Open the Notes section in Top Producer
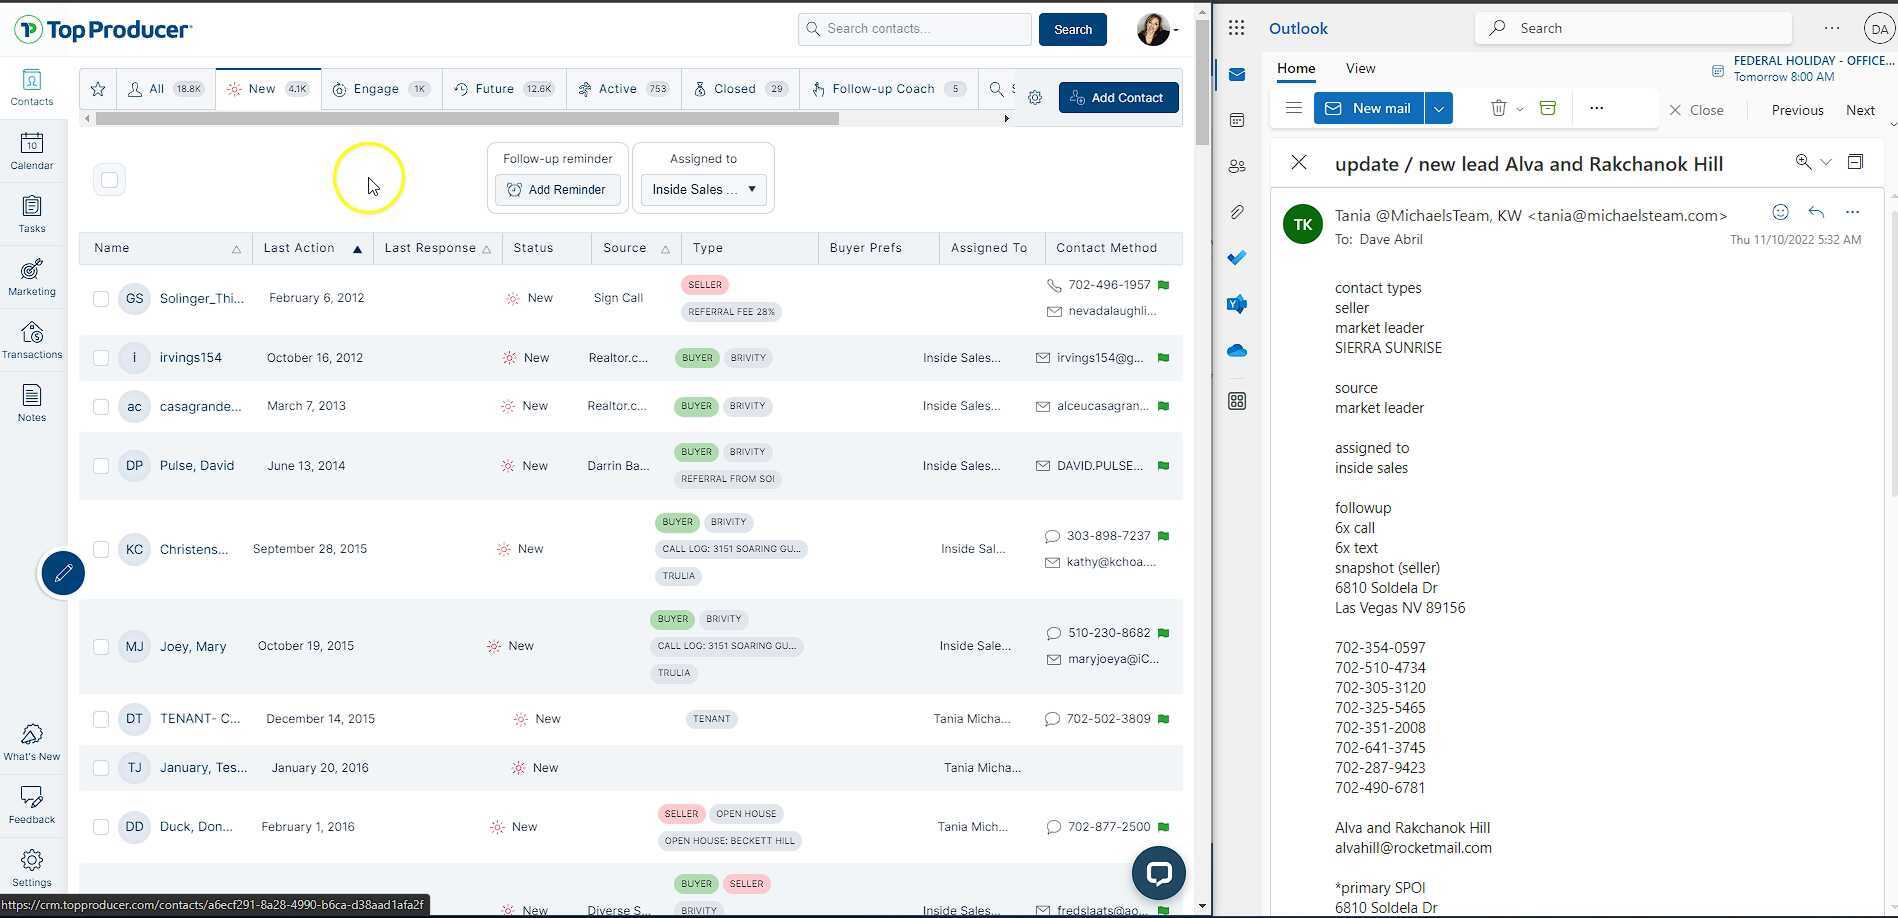 [x=31, y=403]
